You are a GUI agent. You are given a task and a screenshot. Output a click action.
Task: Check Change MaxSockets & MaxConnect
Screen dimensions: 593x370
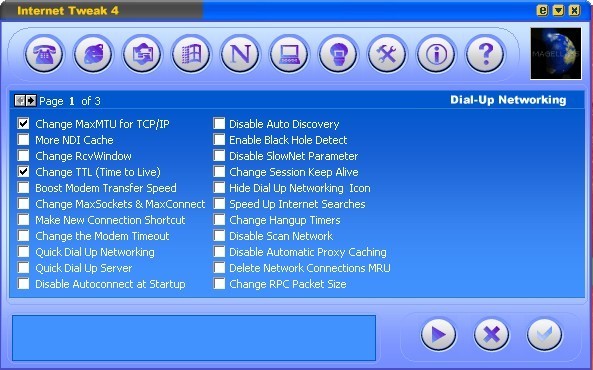23,204
